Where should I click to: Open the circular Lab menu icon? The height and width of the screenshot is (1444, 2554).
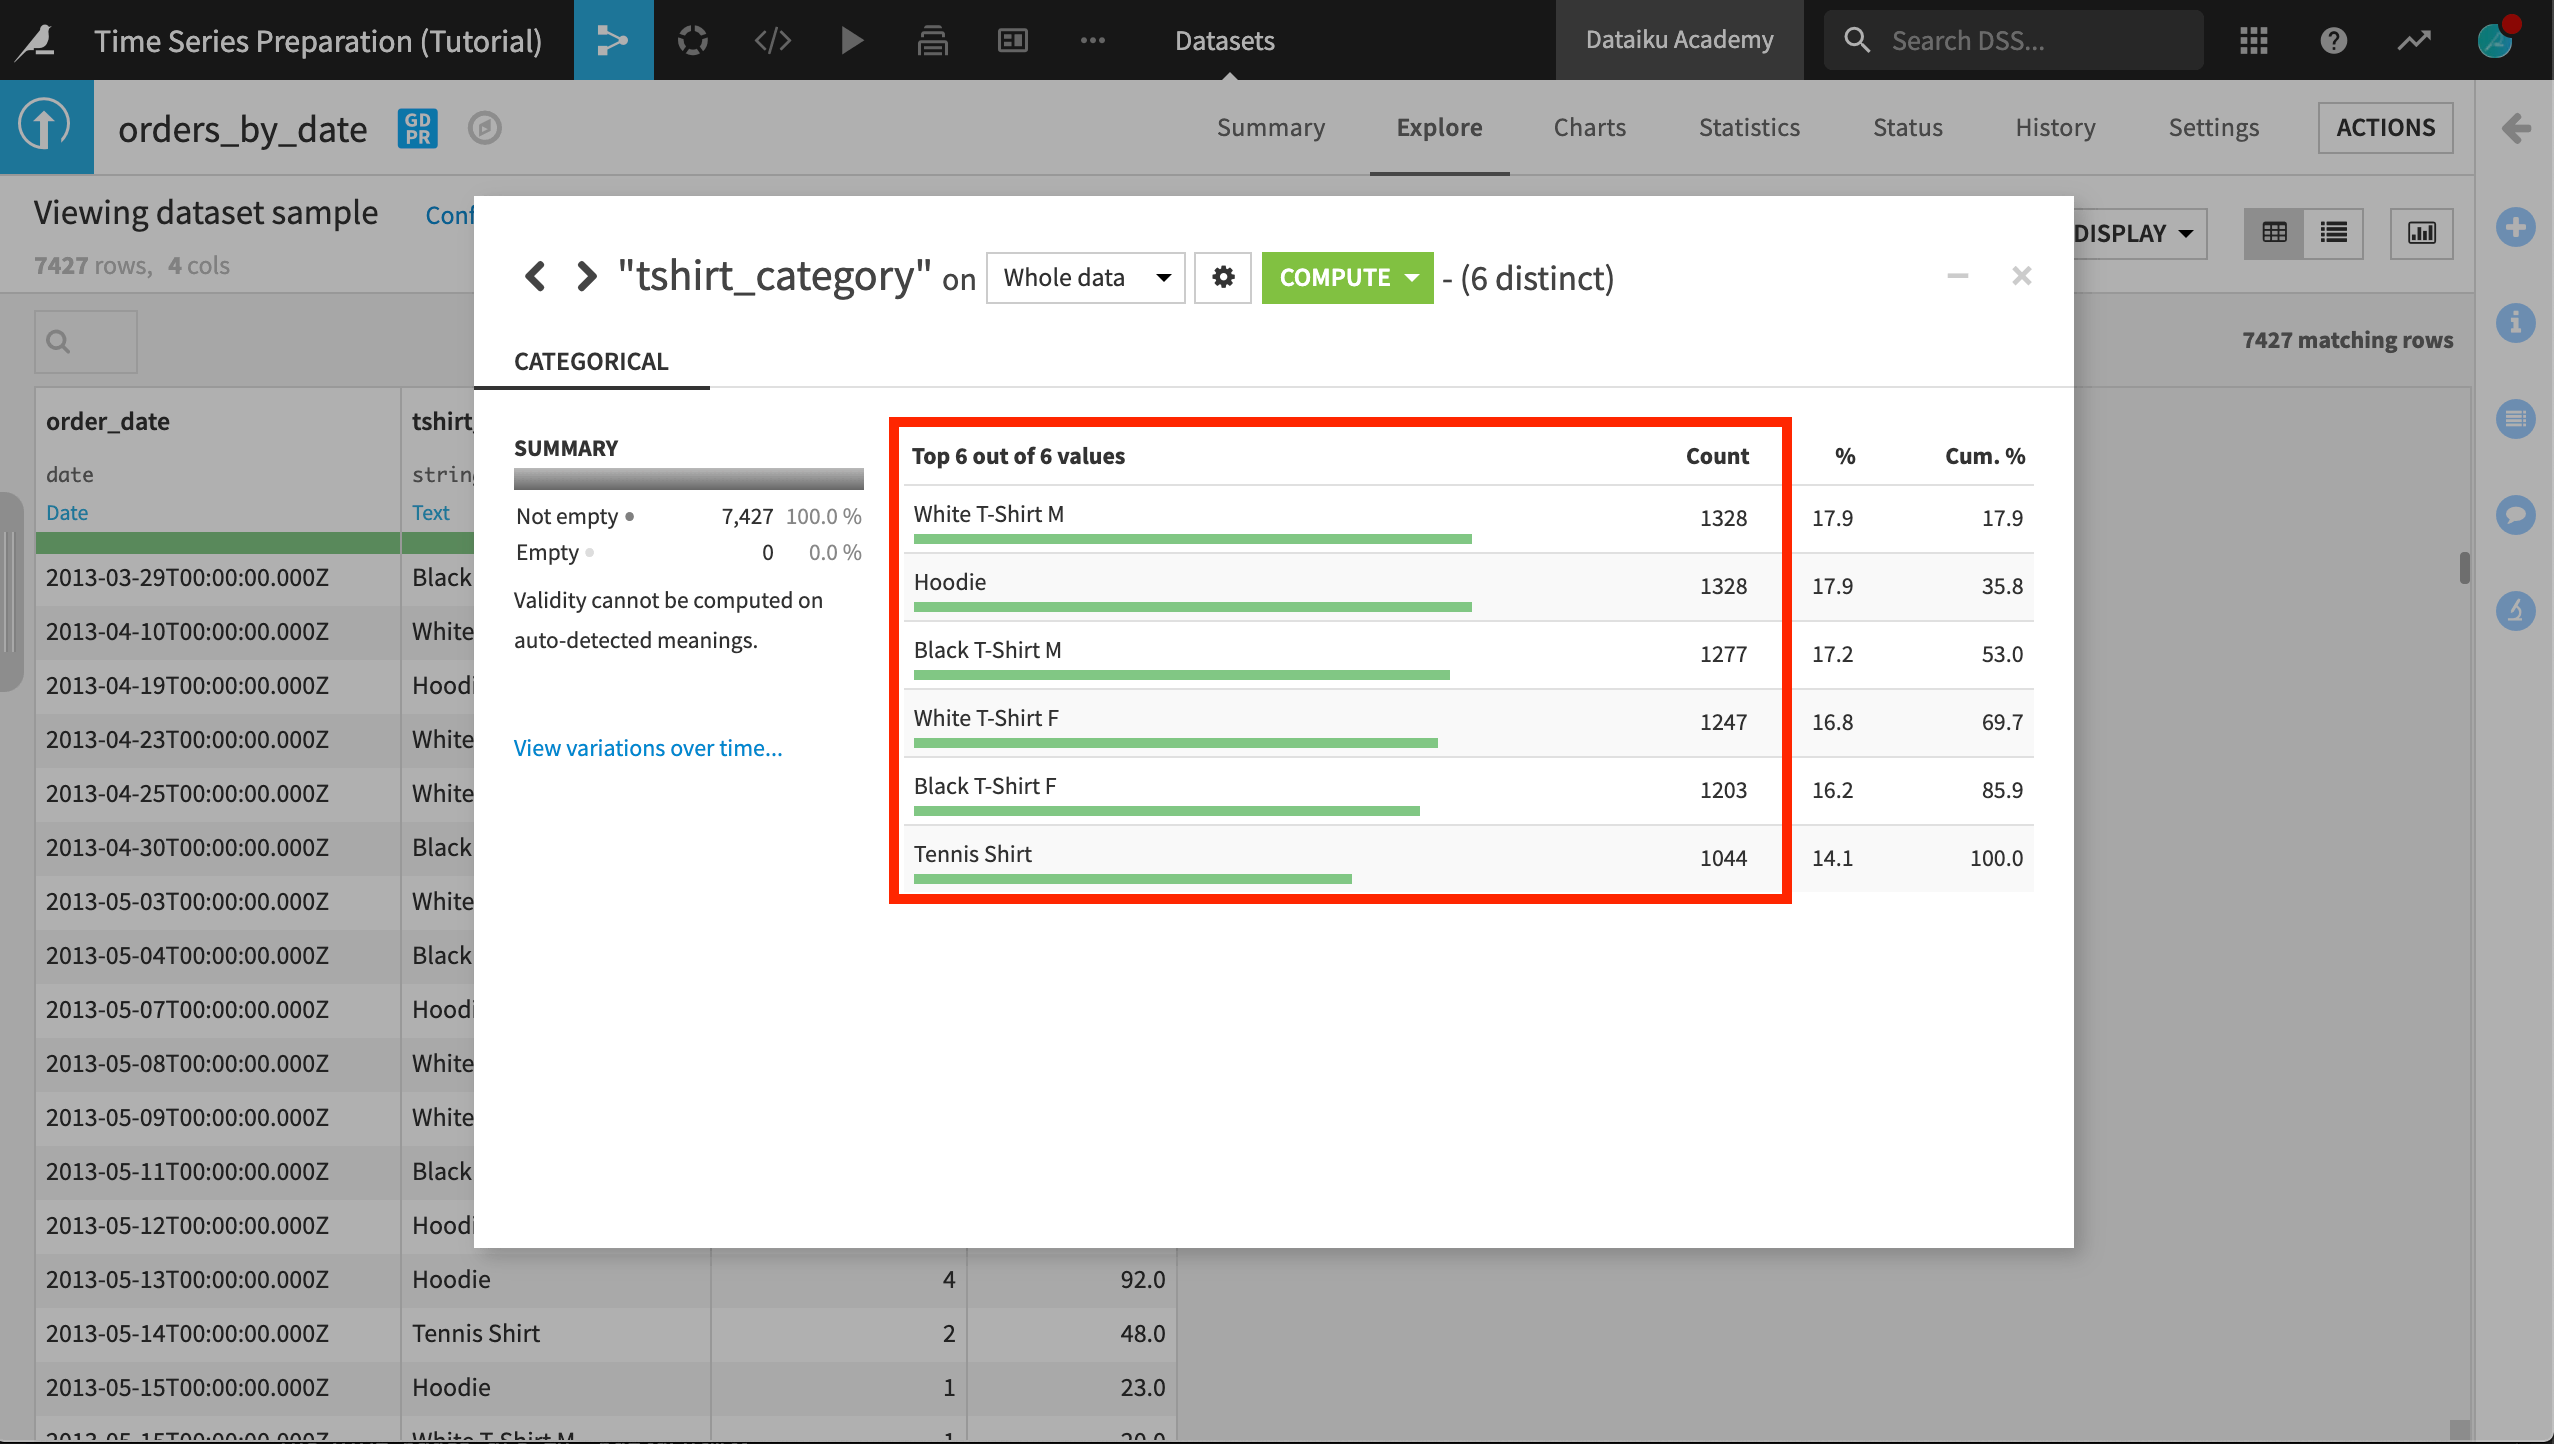point(692,40)
